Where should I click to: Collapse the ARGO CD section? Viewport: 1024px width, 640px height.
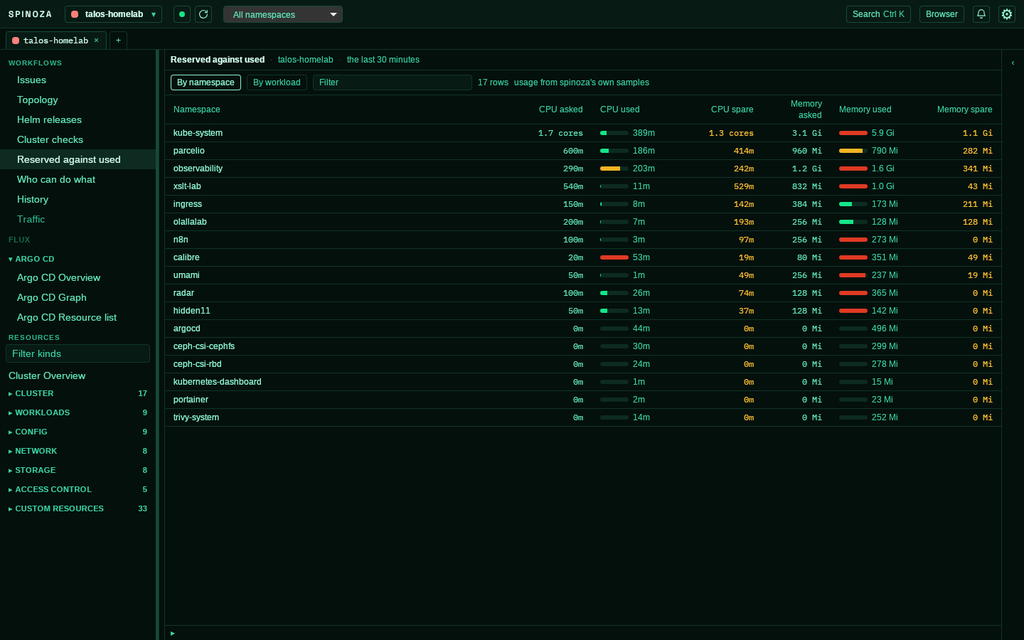(x=31, y=259)
